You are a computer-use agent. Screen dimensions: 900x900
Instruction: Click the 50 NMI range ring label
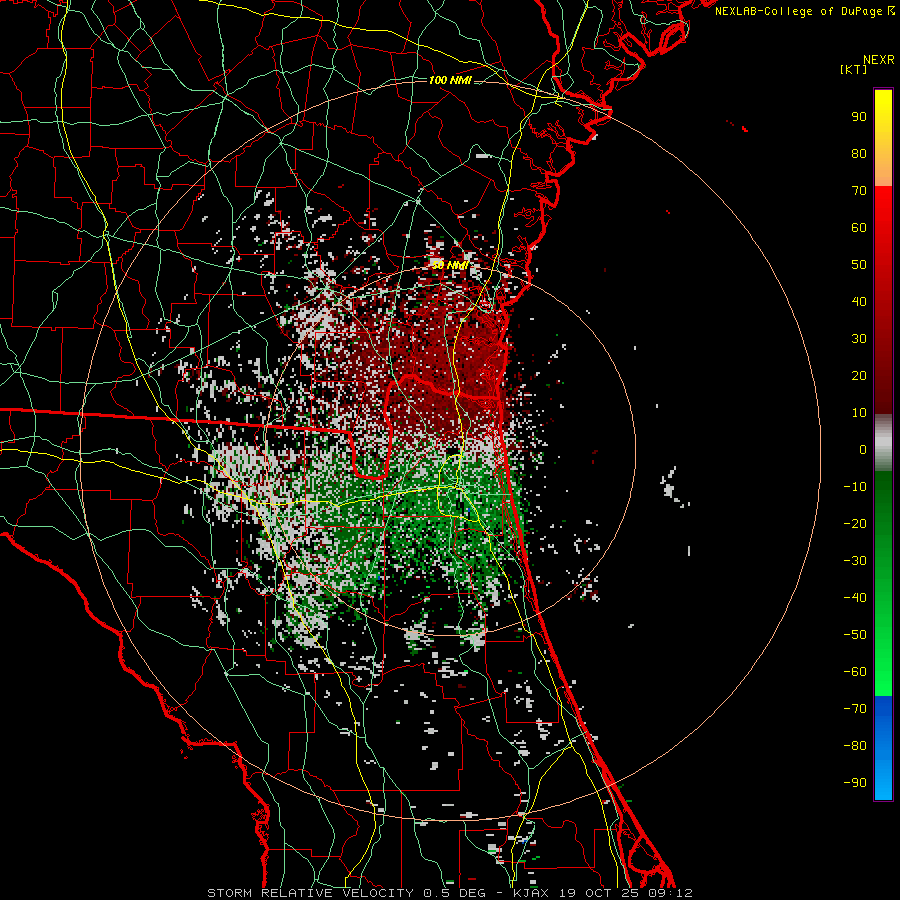click(x=449, y=265)
